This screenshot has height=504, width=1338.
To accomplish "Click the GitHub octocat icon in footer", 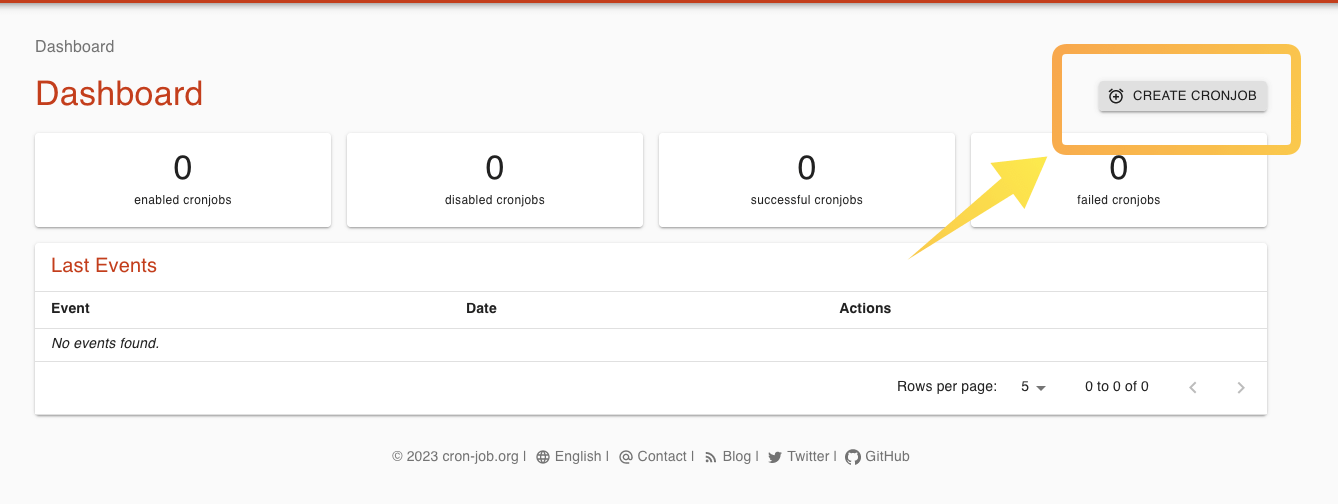I will [x=853, y=457].
